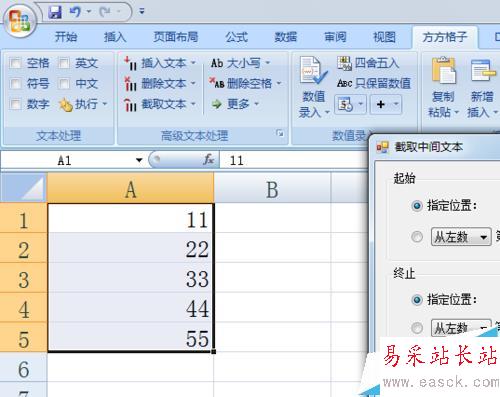This screenshot has width=500, height=397.
Task: Click cell containing 44
Action: tap(131, 307)
